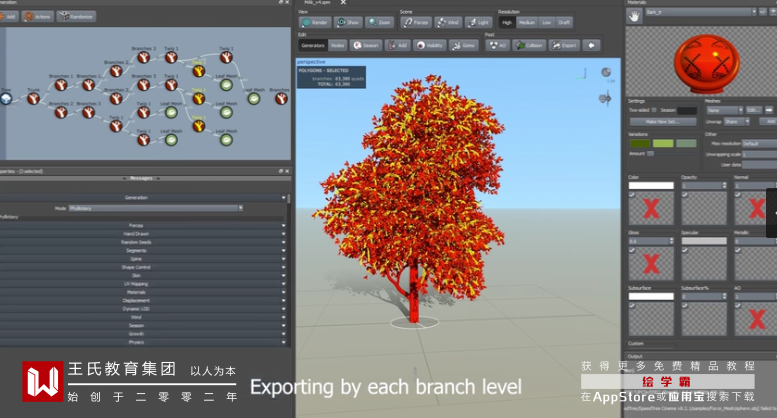Toggle the scene Forces button
777x418 pixels.
[416, 22]
